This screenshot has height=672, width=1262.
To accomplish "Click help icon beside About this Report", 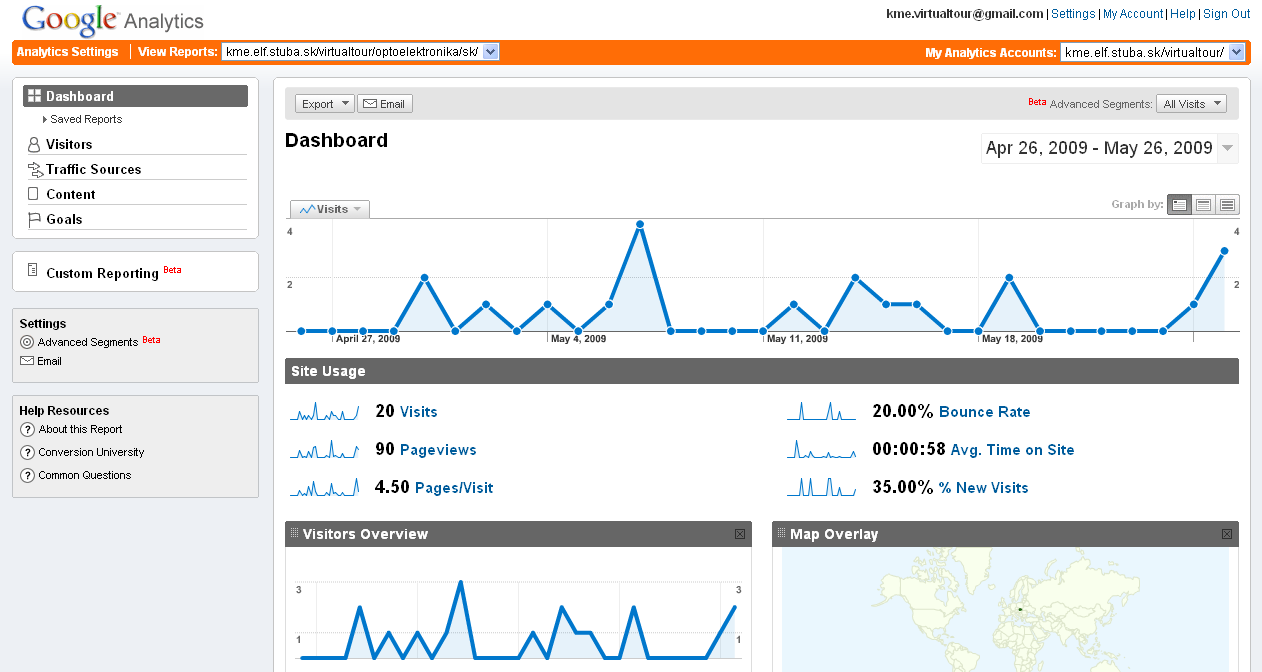I will [28, 430].
